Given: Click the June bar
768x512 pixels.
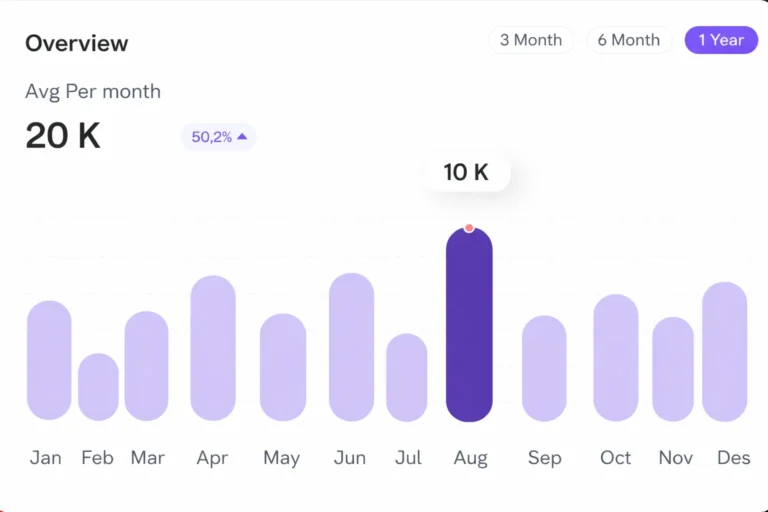Looking at the screenshot, I should pyautogui.click(x=351, y=347).
